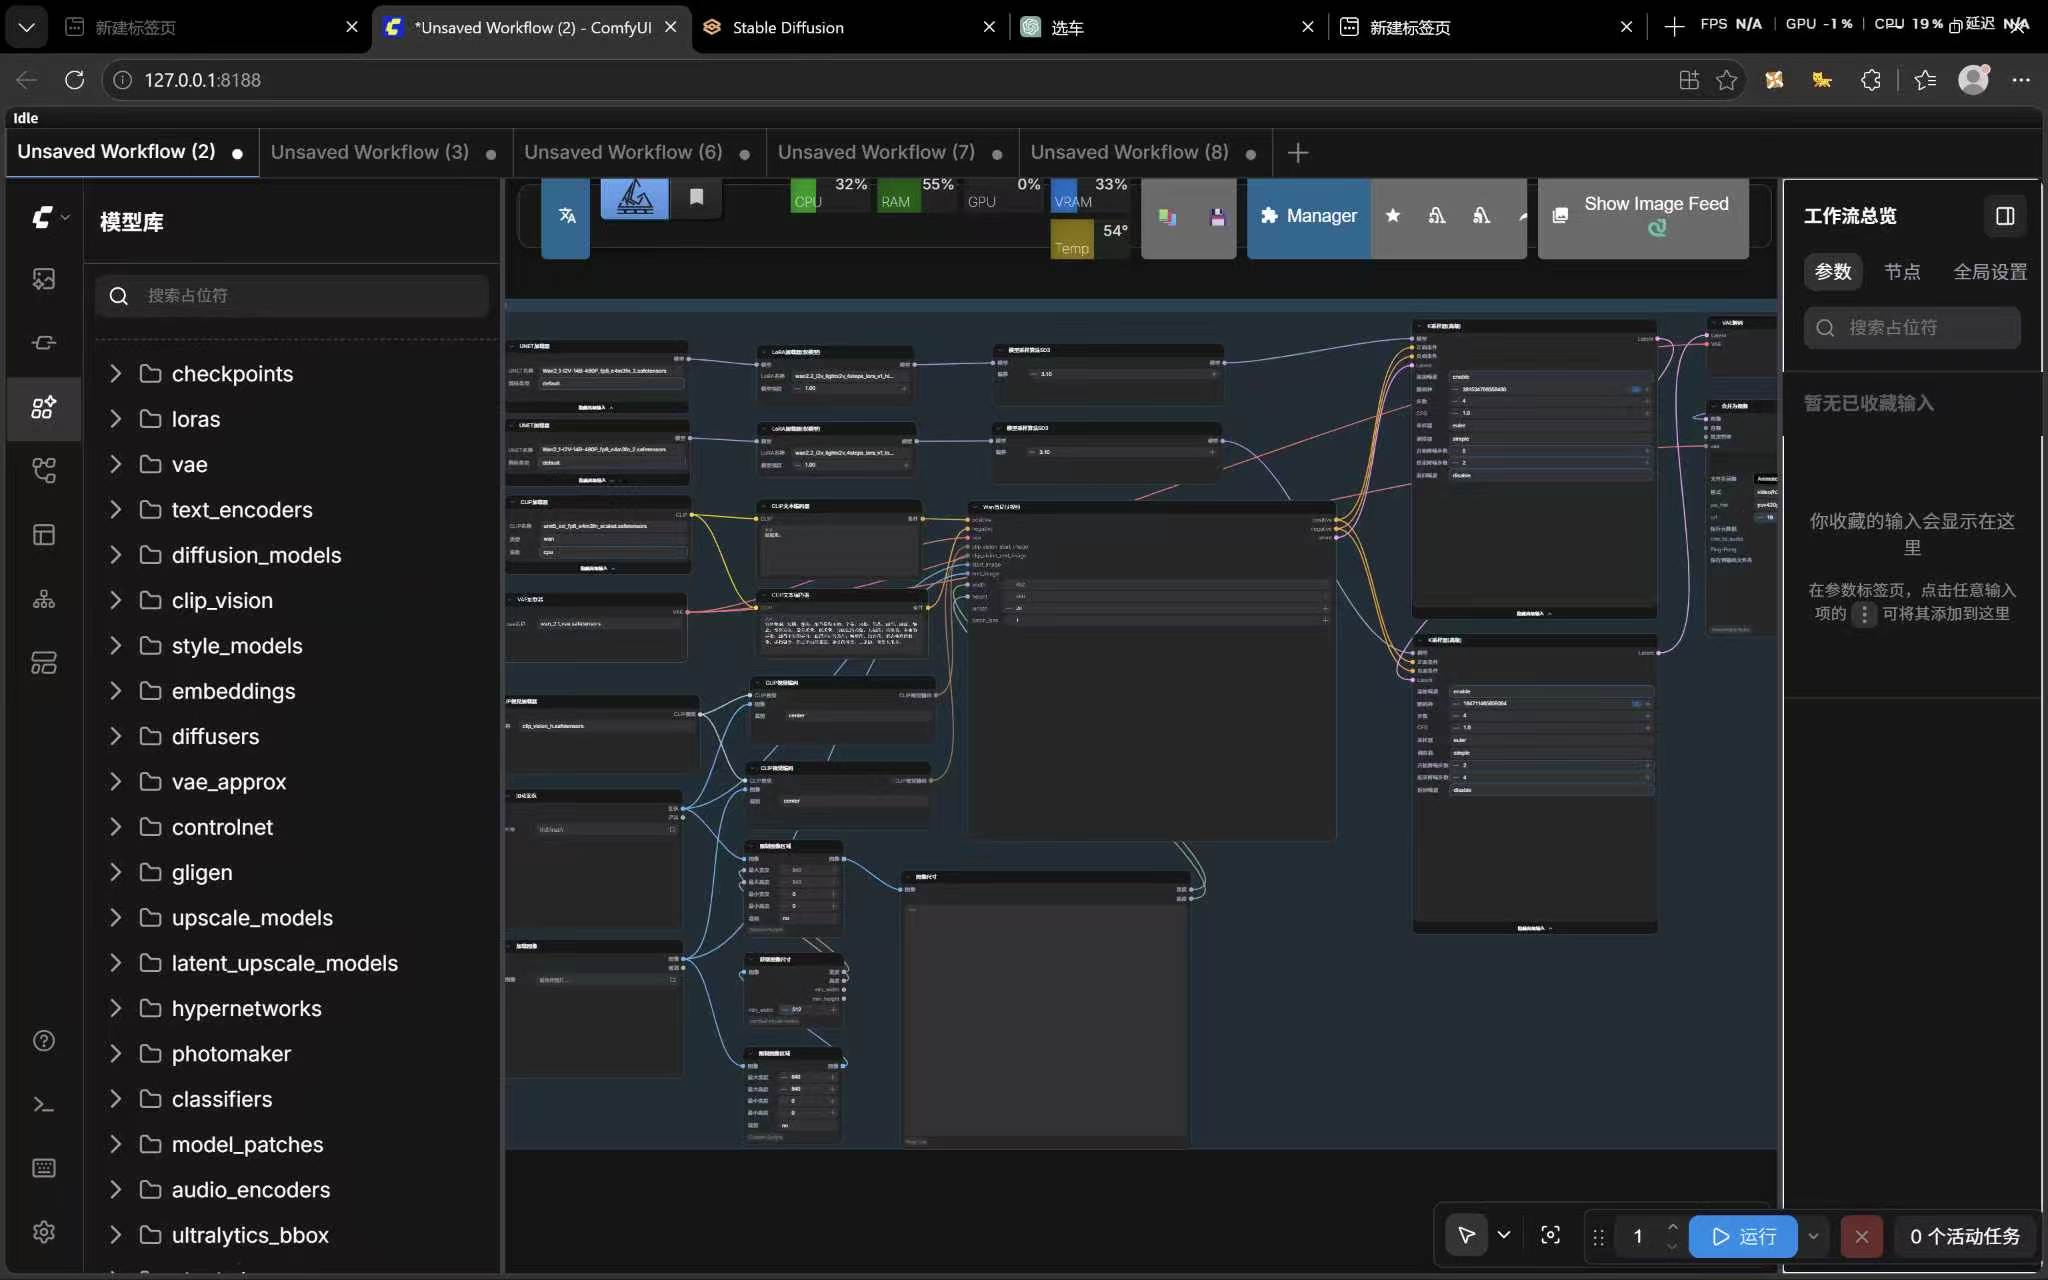Toggle the workflow overview panel layout icon
This screenshot has height=1280, width=2048.
(2005, 217)
